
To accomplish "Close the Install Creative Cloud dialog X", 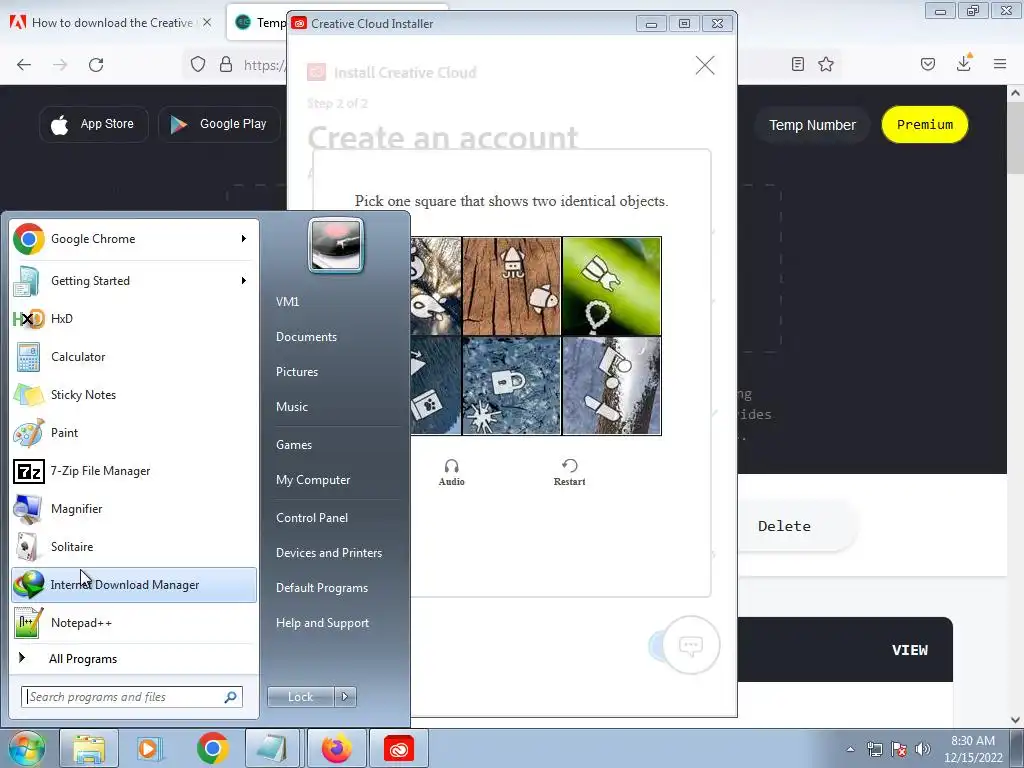I will click(x=705, y=65).
